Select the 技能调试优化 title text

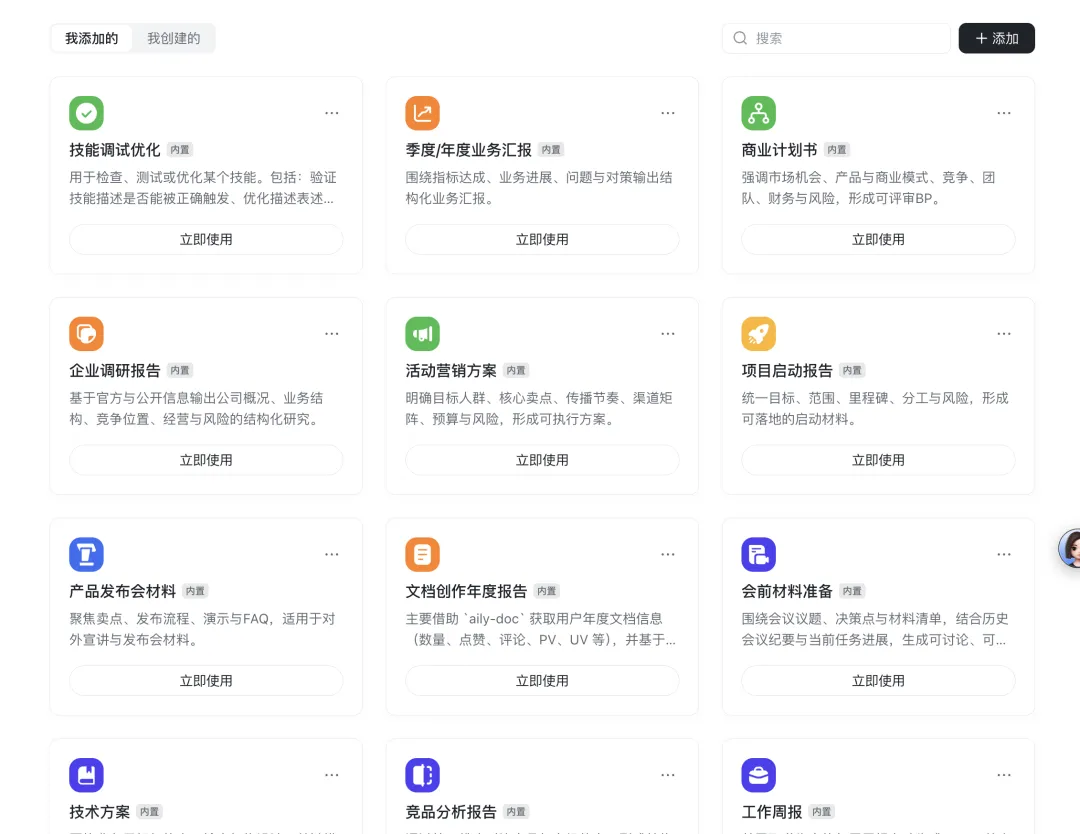coord(114,150)
